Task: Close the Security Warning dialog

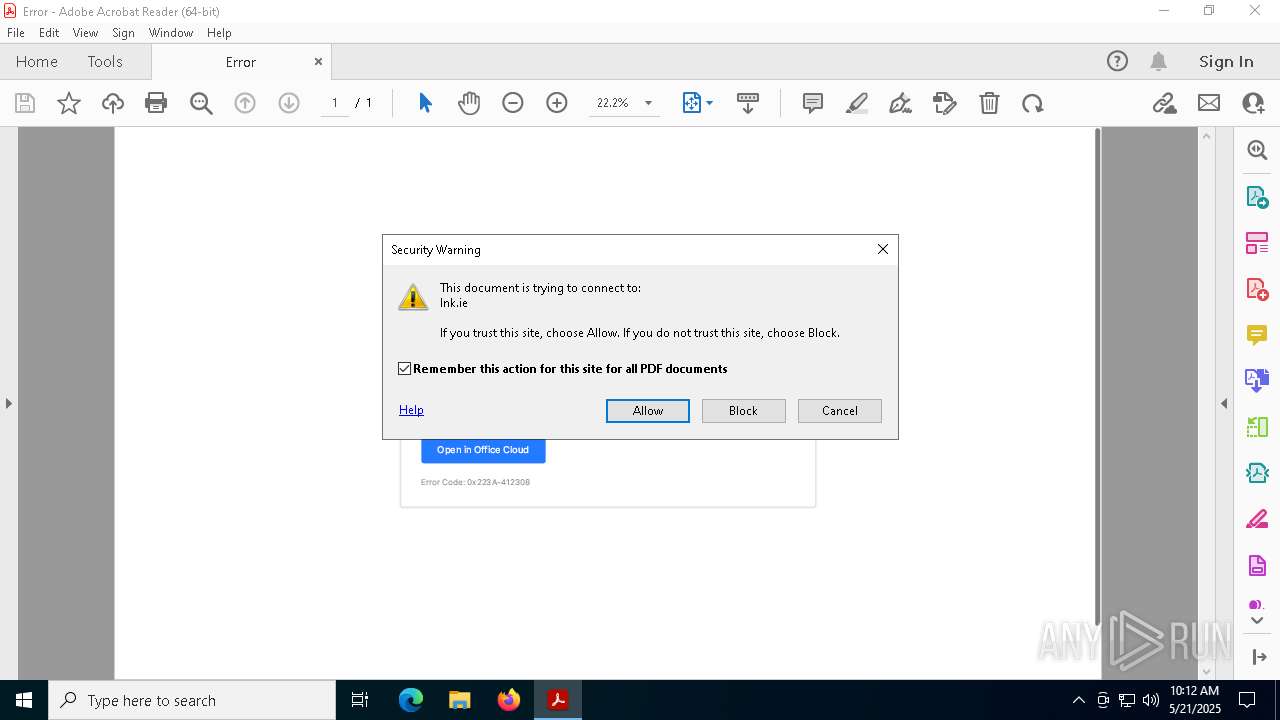Action: [x=883, y=249]
